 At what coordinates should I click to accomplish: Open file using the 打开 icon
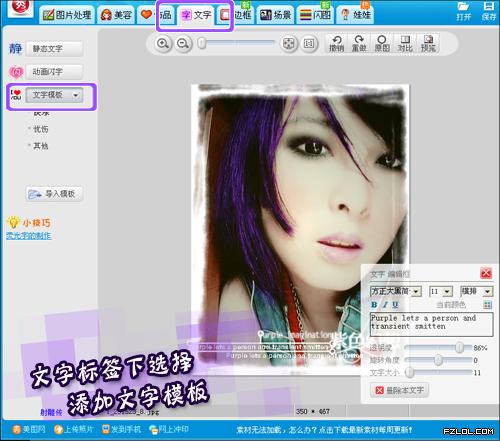click(x=464, y=11)
